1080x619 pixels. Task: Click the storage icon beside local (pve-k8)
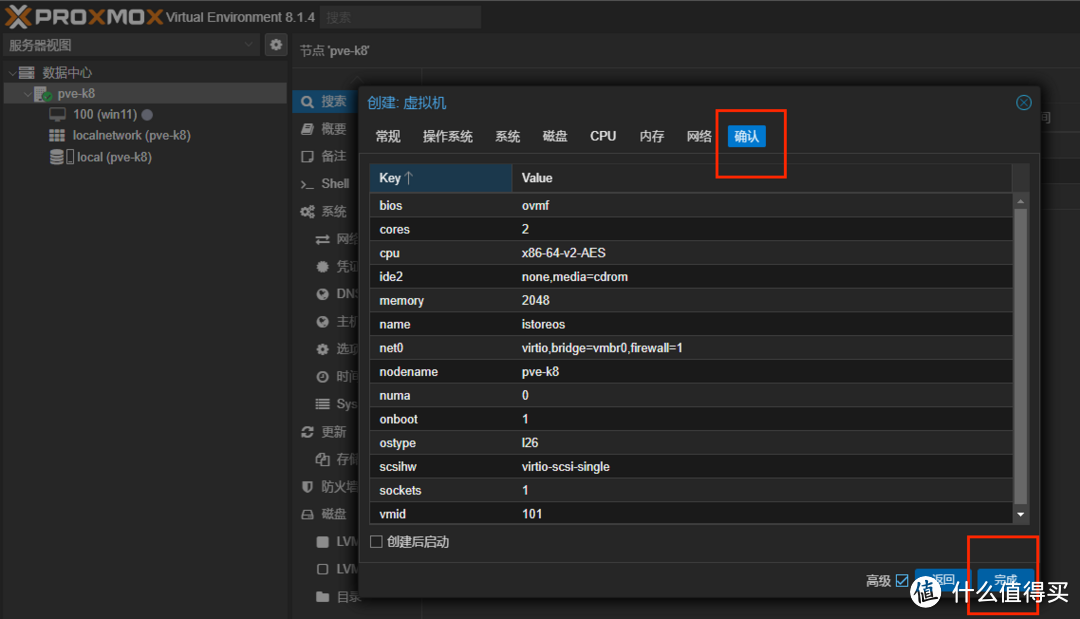[61, 157]
